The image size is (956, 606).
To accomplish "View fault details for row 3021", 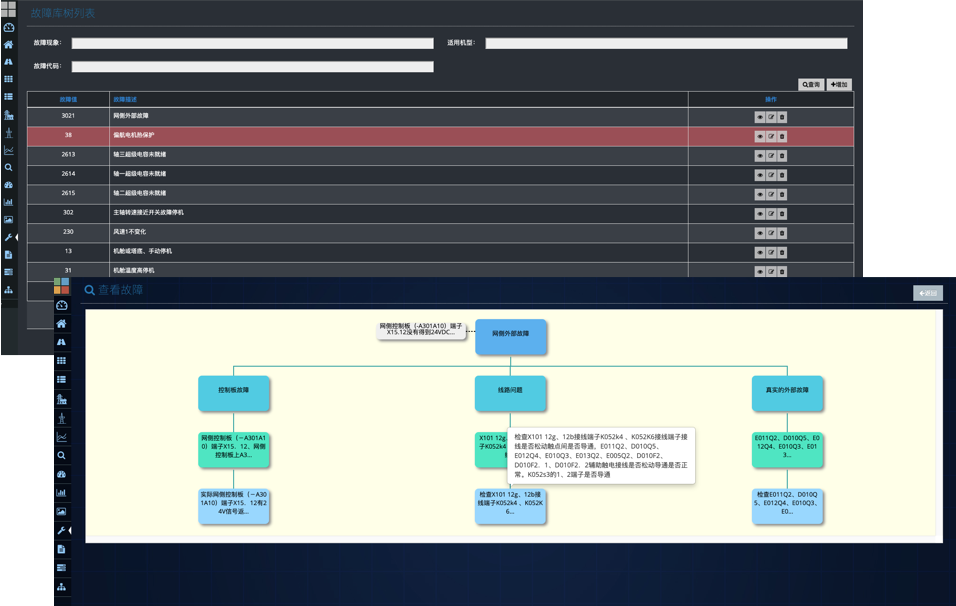I will [x=760, y=117].
